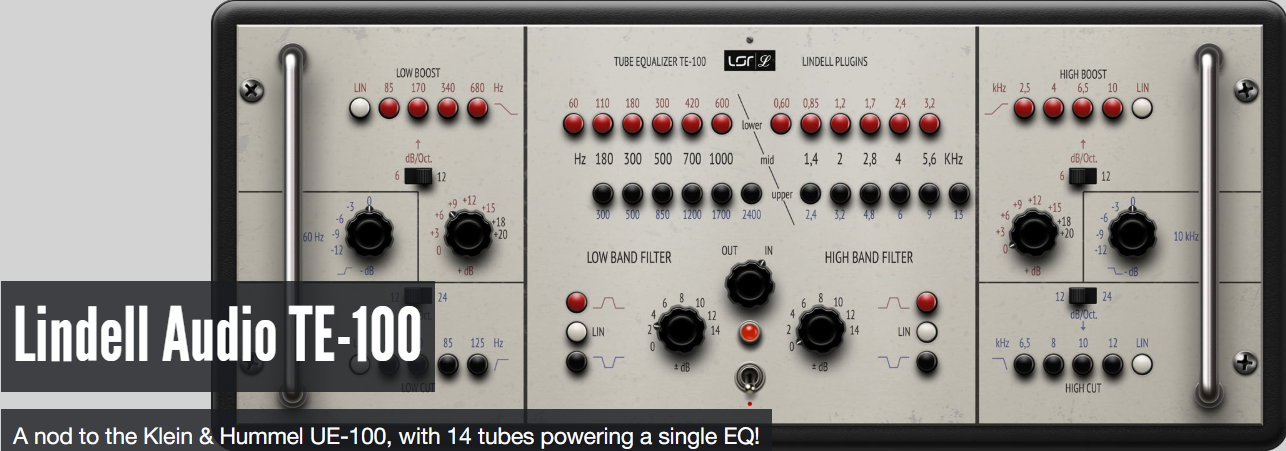The width and height of the screenshot is (1286, 451).
Task: Select the black upper 300 Hz button
Action: [x=603, y=194]
